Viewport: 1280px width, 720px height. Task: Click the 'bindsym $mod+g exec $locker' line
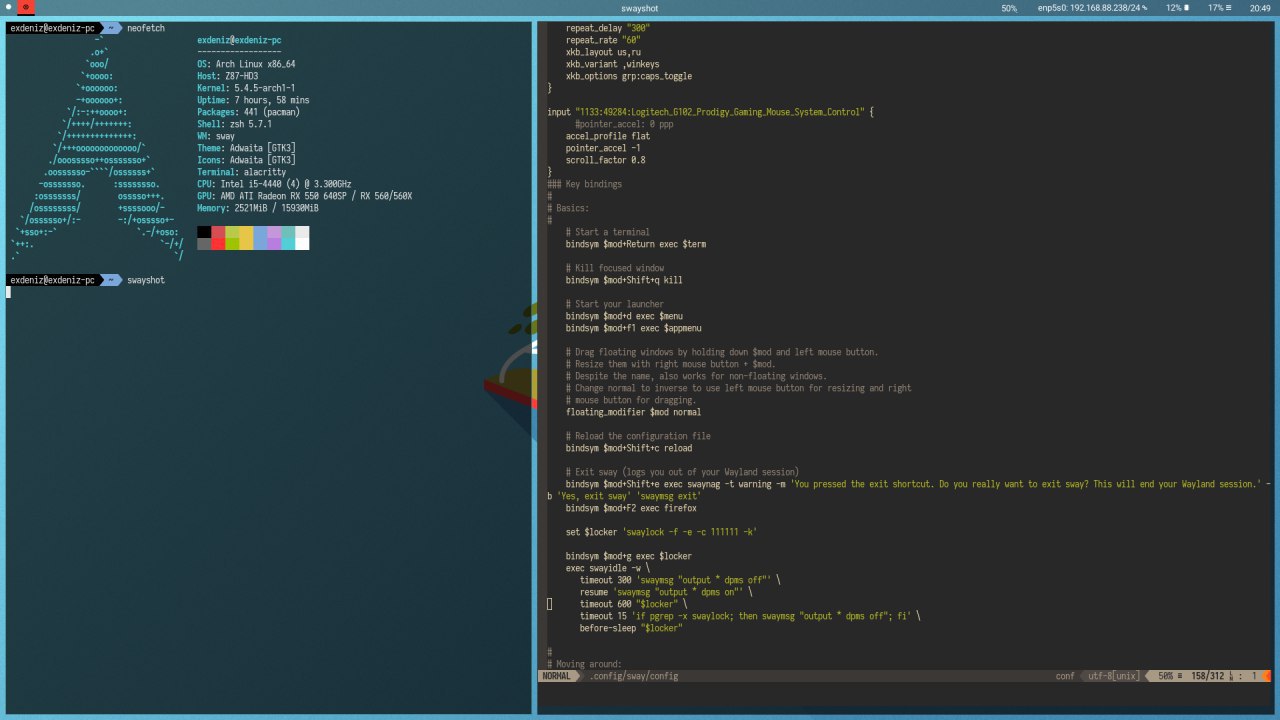pos(629,556)
